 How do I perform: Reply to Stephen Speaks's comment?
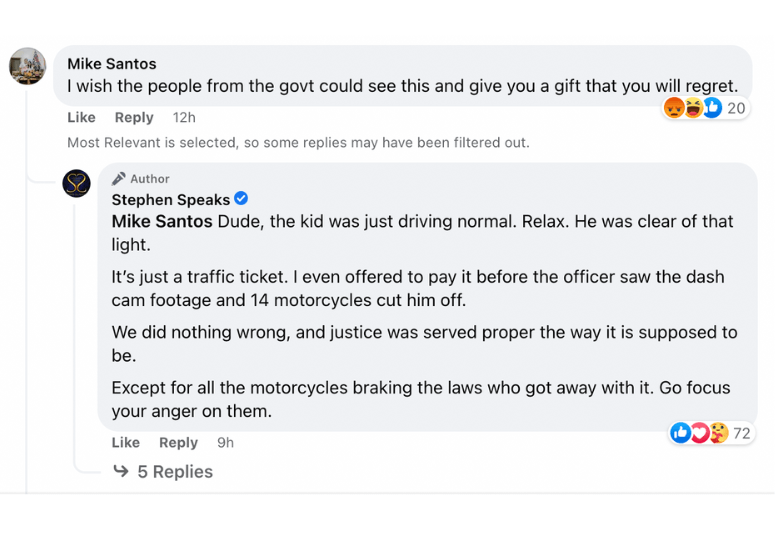coord(178,442)
